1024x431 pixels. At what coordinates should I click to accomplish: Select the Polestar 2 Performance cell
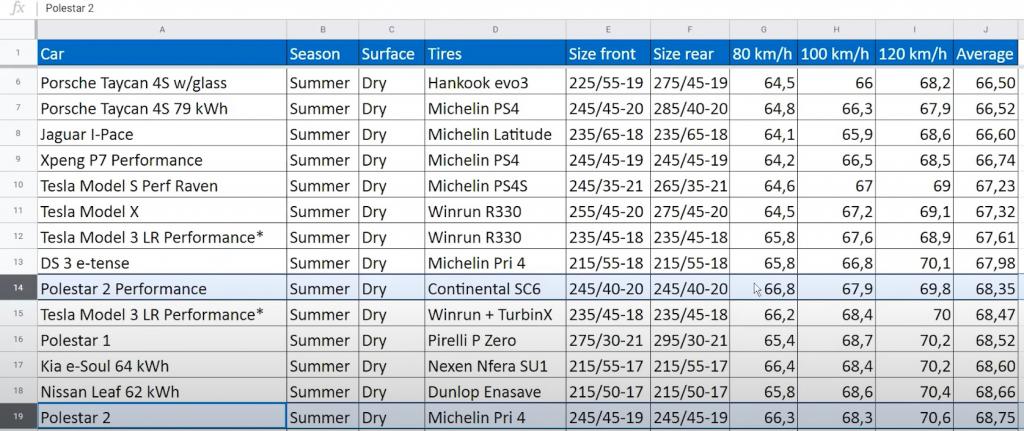coord(162,288)
